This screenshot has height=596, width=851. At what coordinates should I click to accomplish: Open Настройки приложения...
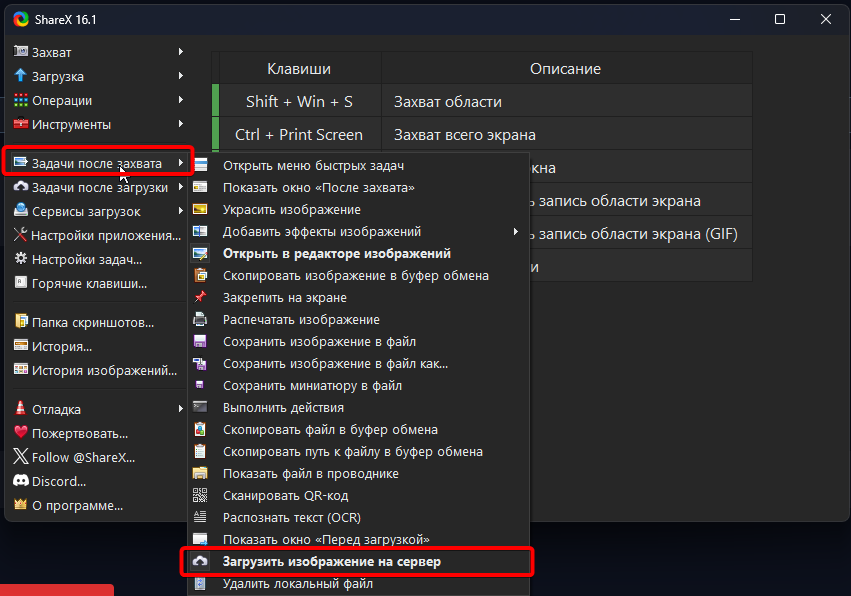[98, 235]
